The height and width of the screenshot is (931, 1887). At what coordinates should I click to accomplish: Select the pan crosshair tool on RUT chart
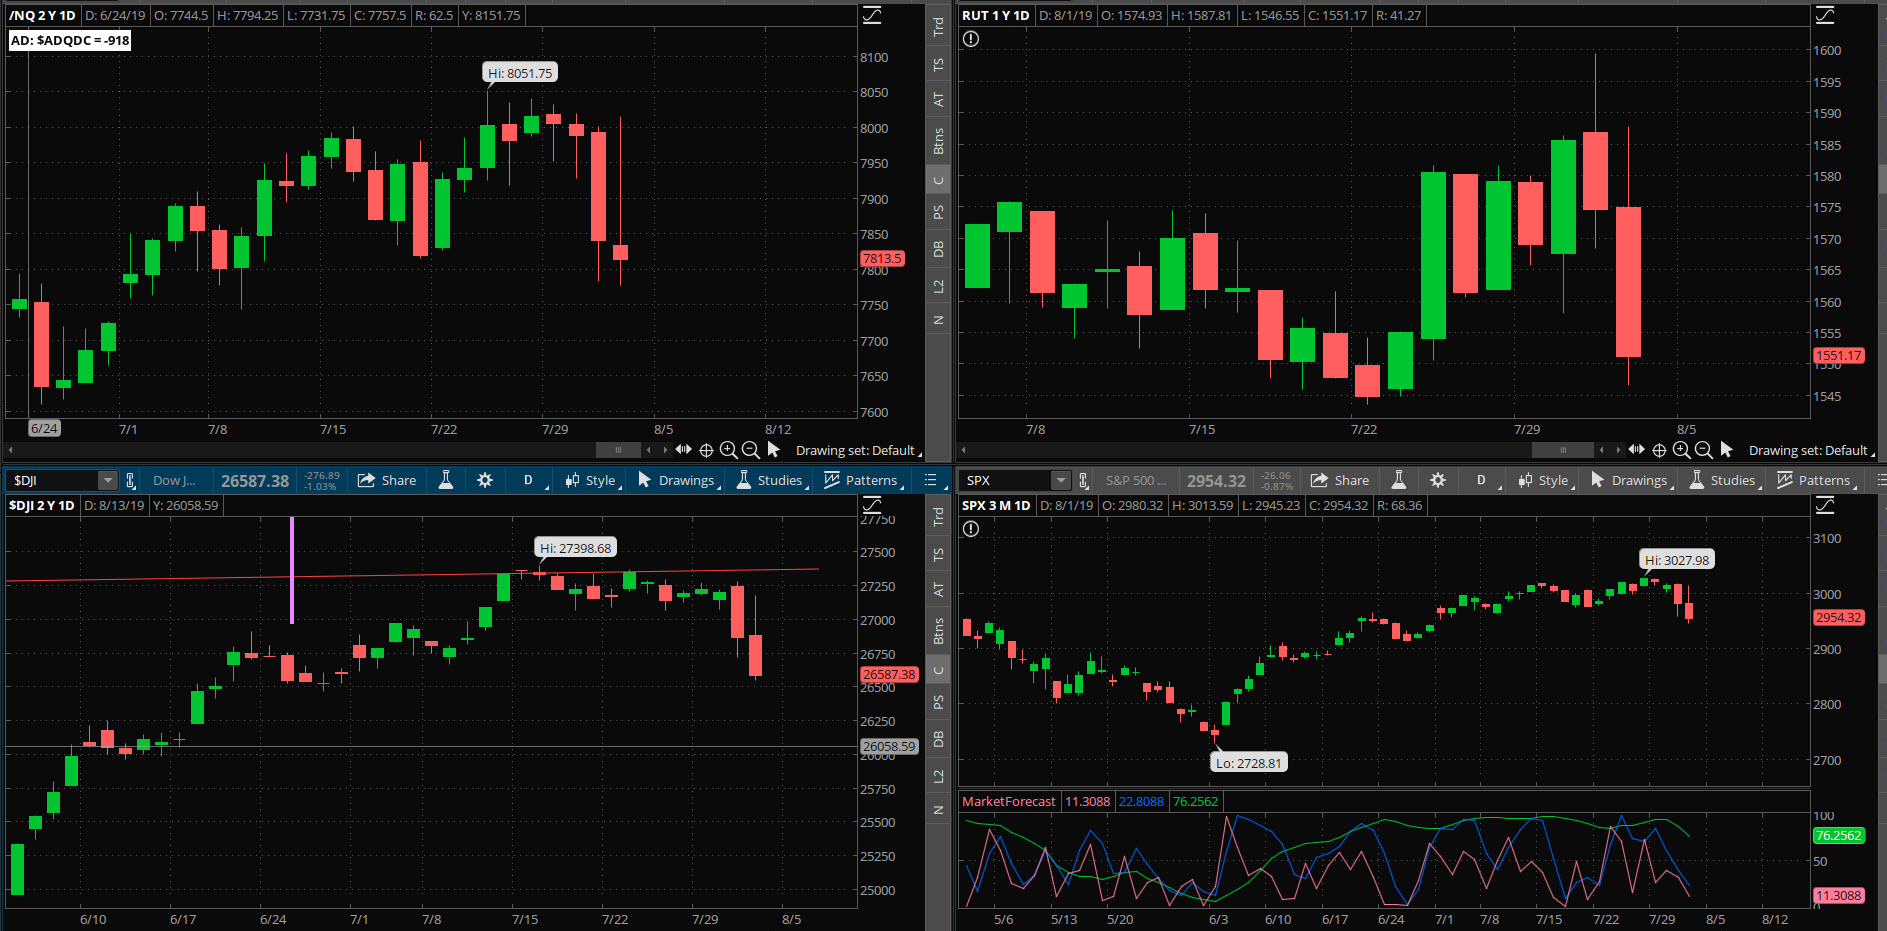1659,450
